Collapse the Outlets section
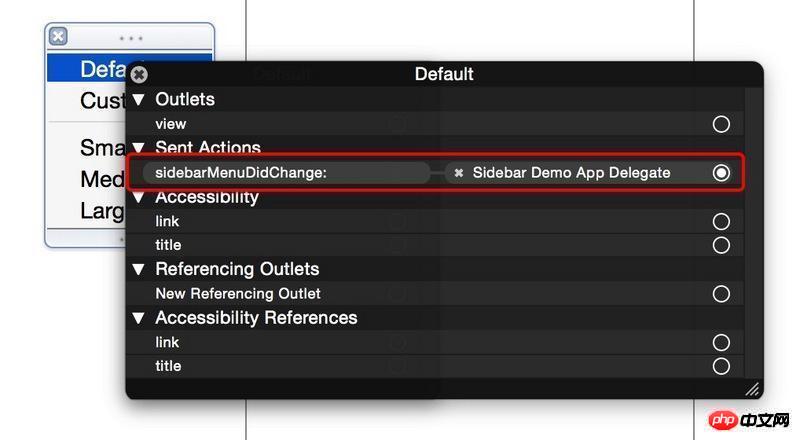 pos(138,100)
